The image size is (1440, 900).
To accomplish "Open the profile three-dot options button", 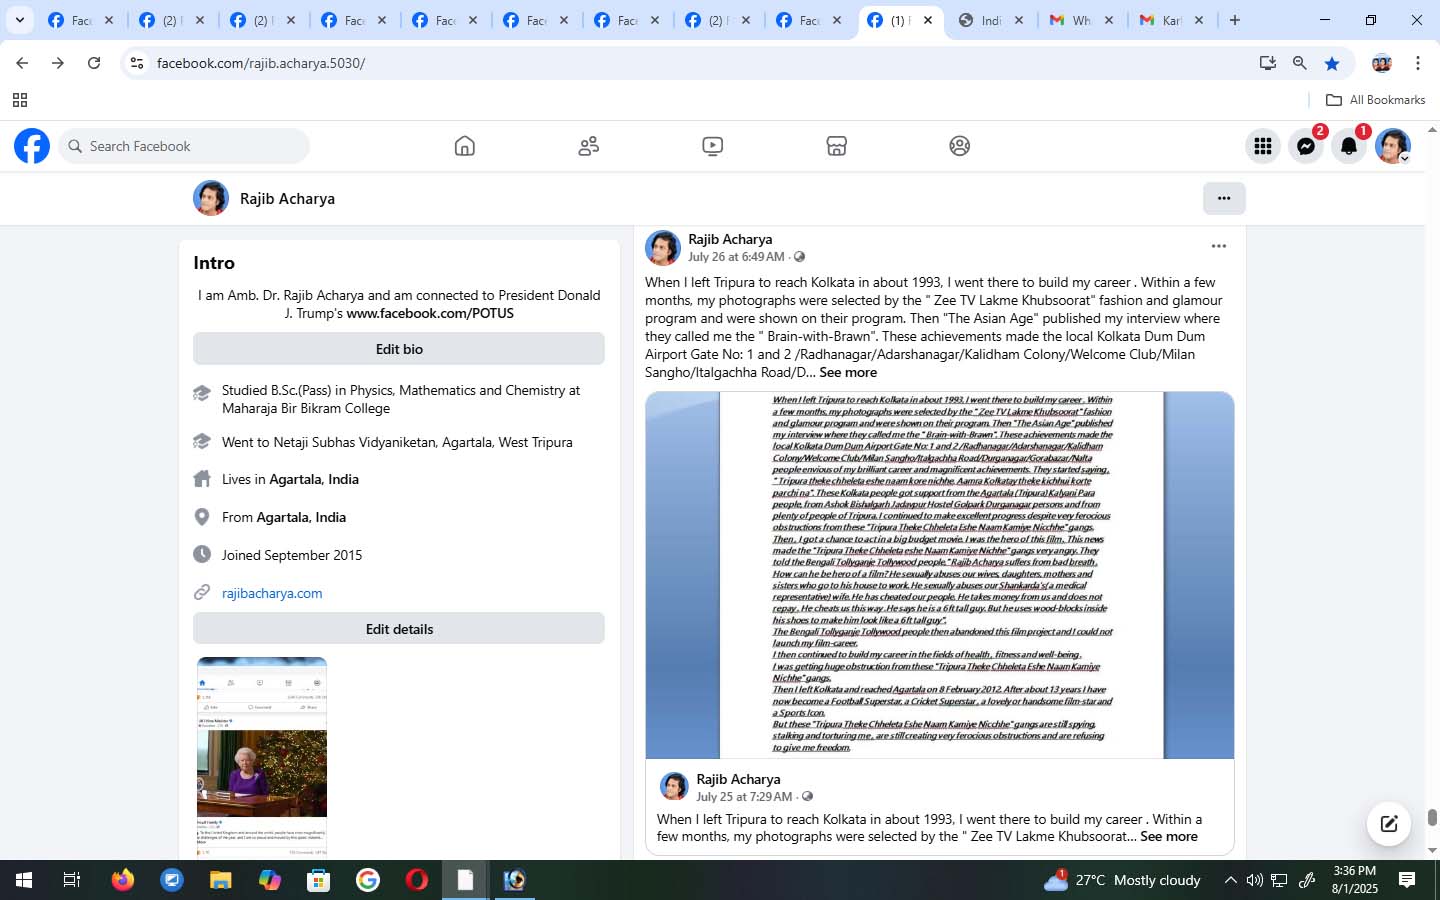I will click(1224, 198).
